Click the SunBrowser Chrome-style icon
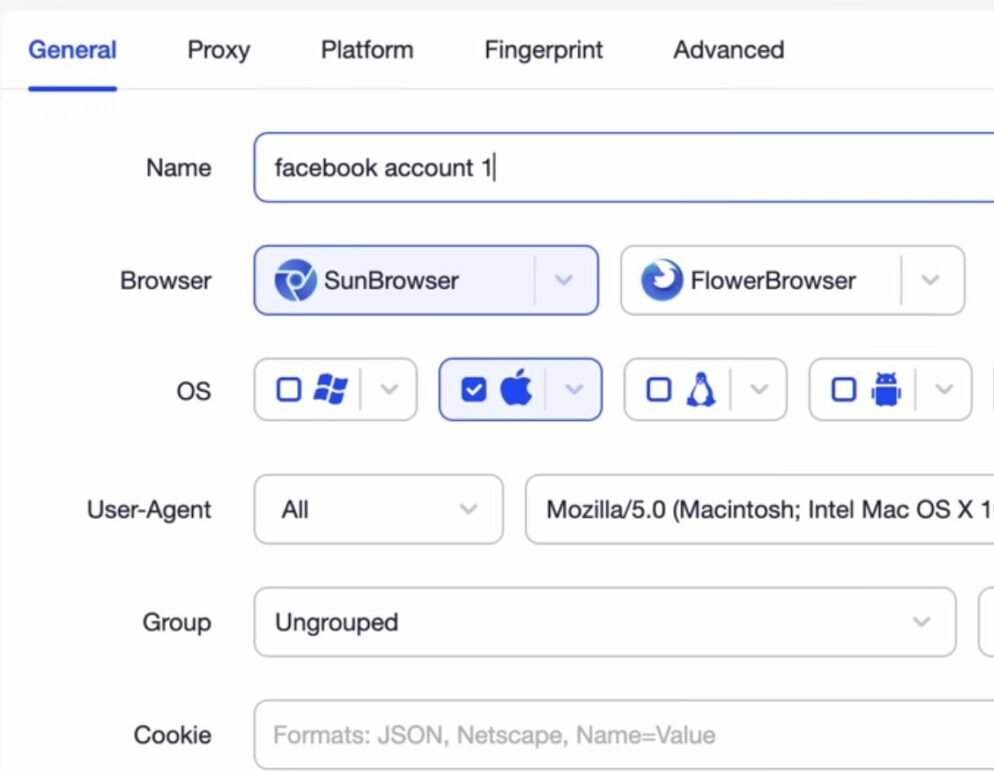The image size is (994, 771). (295, 280)
